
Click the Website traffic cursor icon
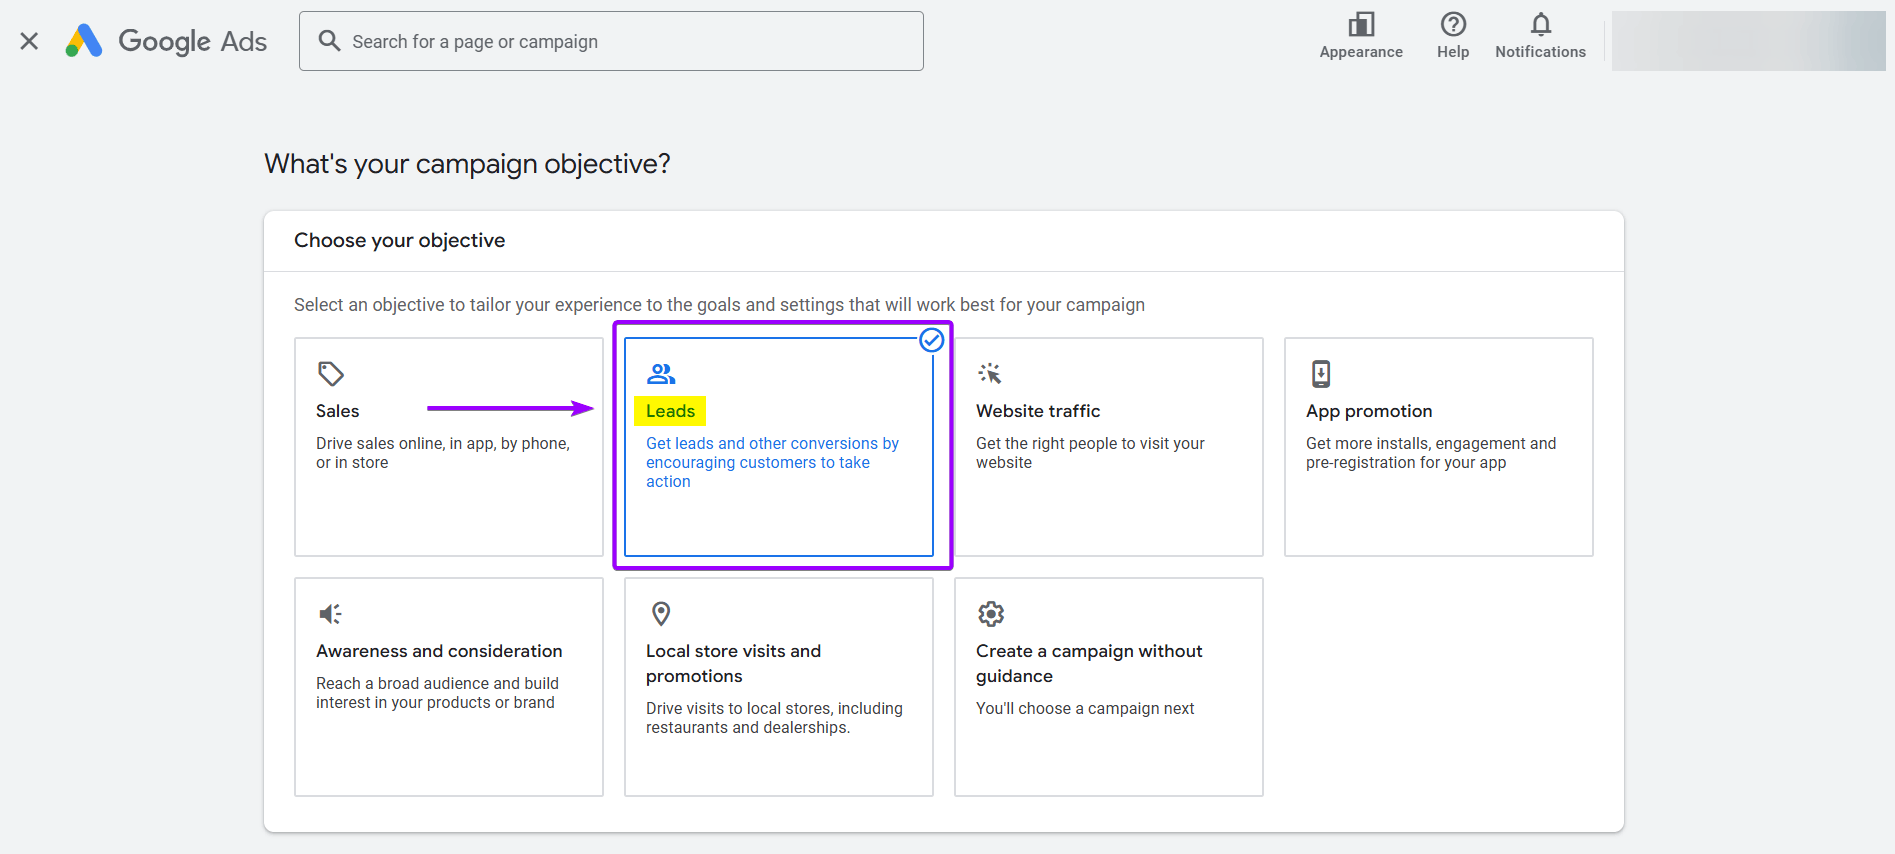coord(990,374)
